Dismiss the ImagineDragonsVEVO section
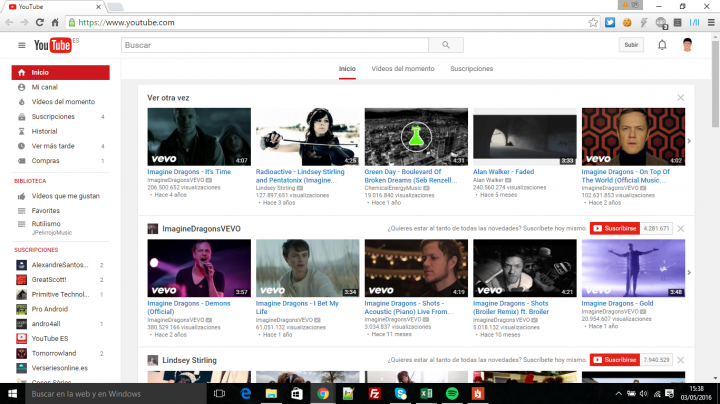The height and width of the screenshot is (404, 720). click(681, 229)
